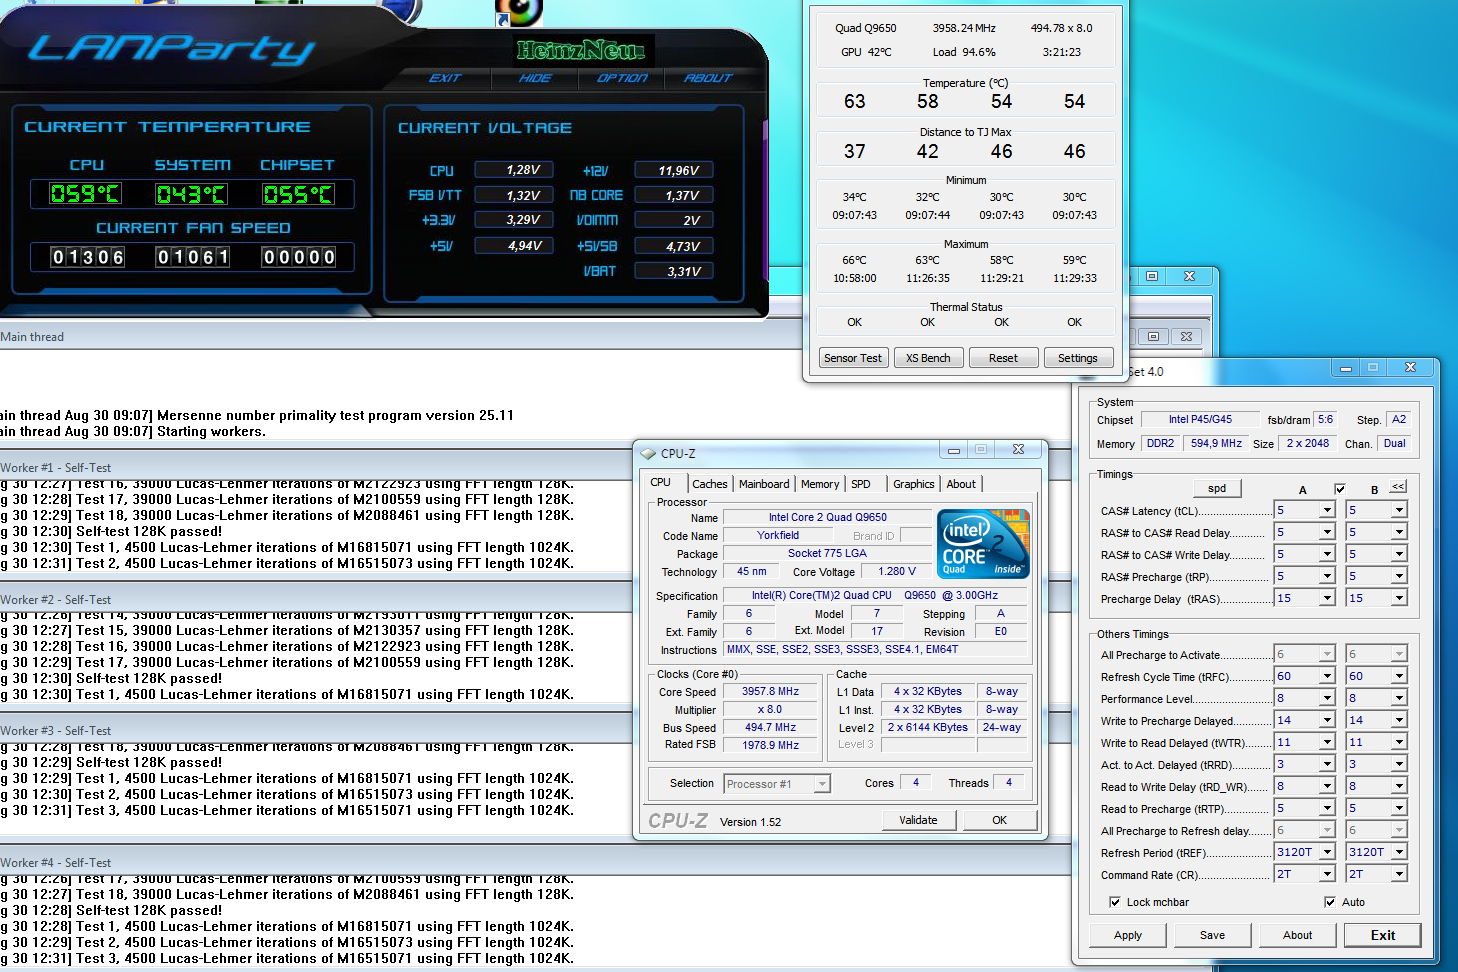This screenshot has width=1458, height=972.
Task: Toggle the checkbox between columns A and B in MemSet
Action: tap(1340, 489)
